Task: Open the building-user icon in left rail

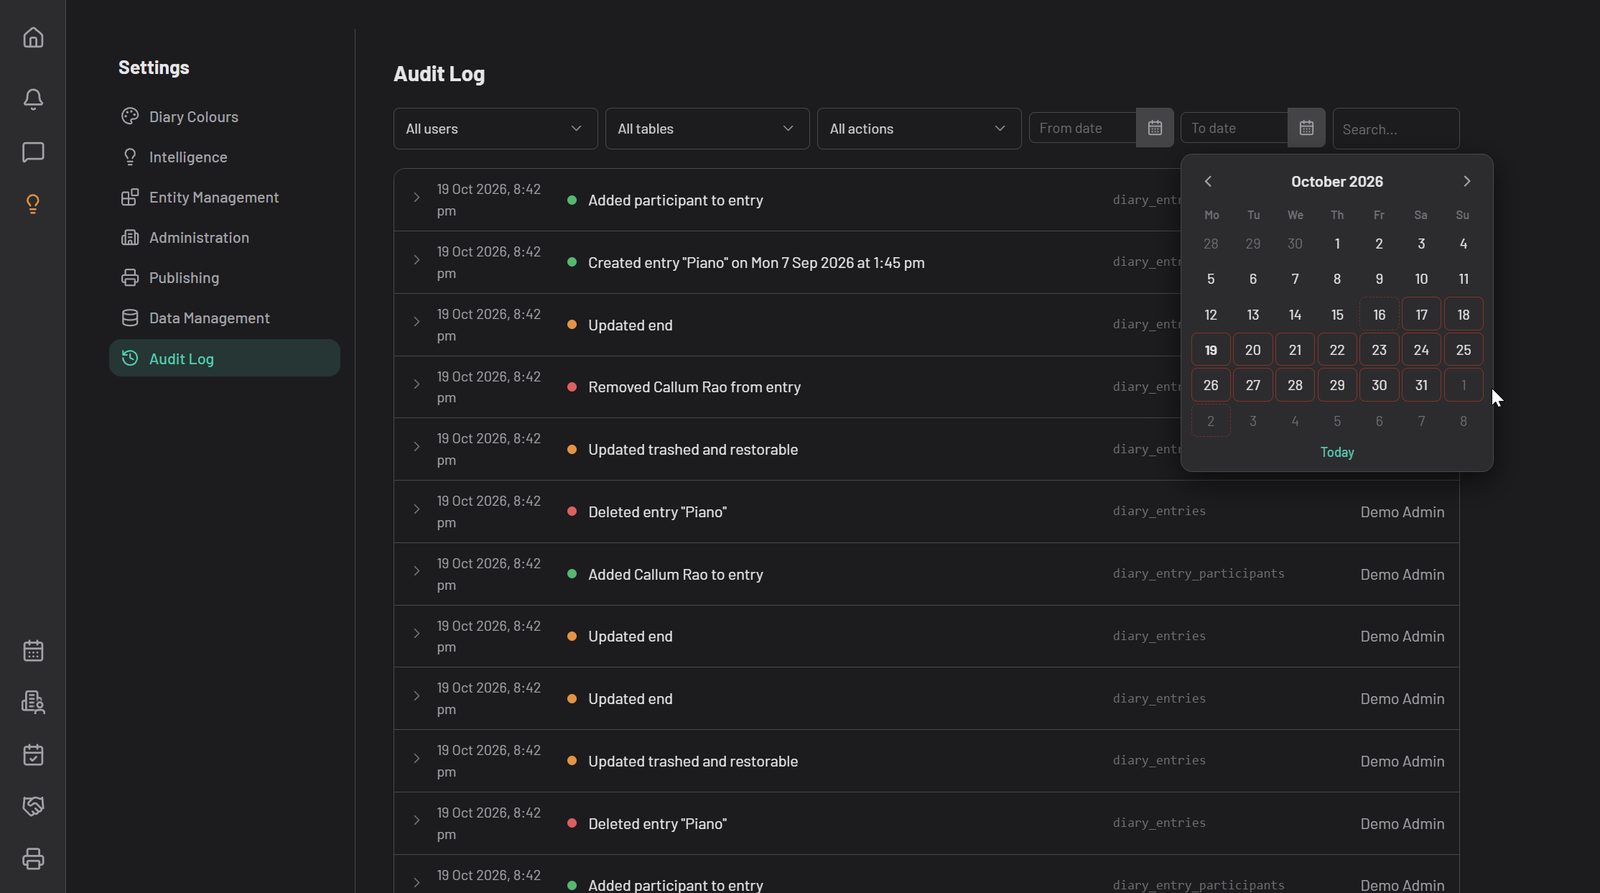Action: [x=33, y=703]
